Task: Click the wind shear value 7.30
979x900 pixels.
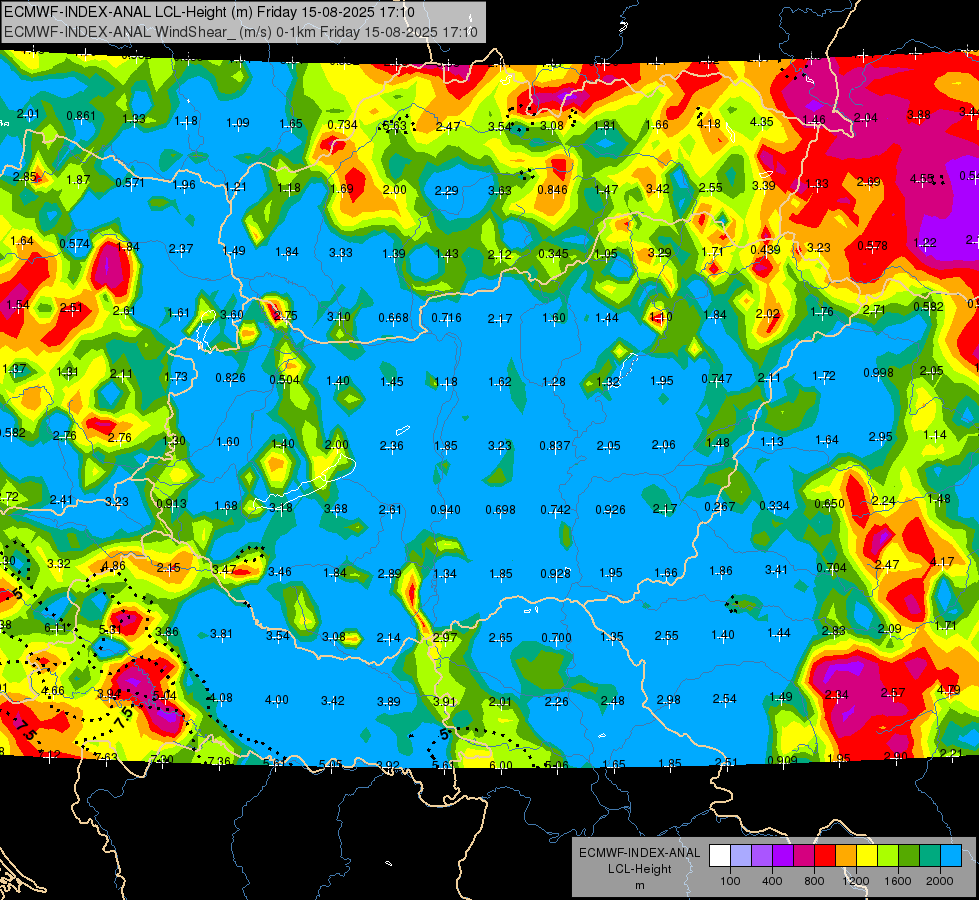Action: pyautogui.click(x=162, y=759)
